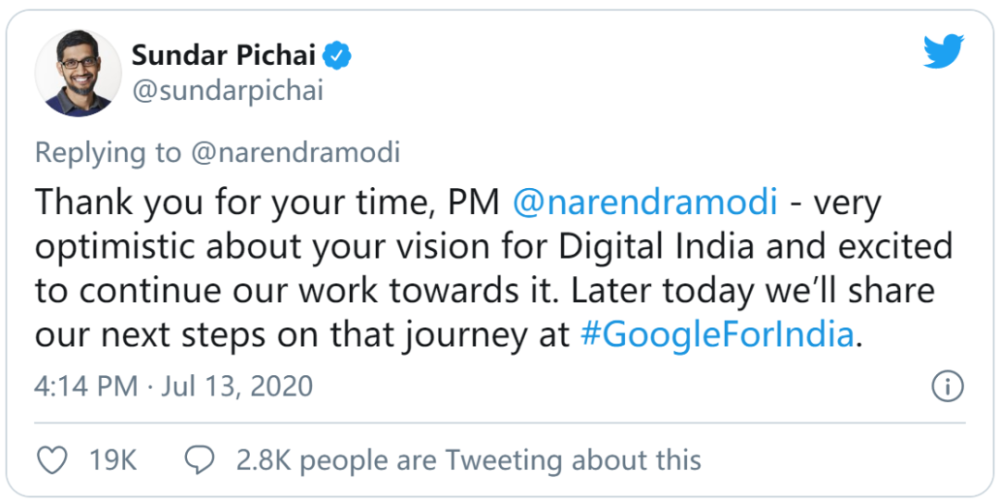
Task: Visit the @sundarpichai handle
Action: point(228,91)
